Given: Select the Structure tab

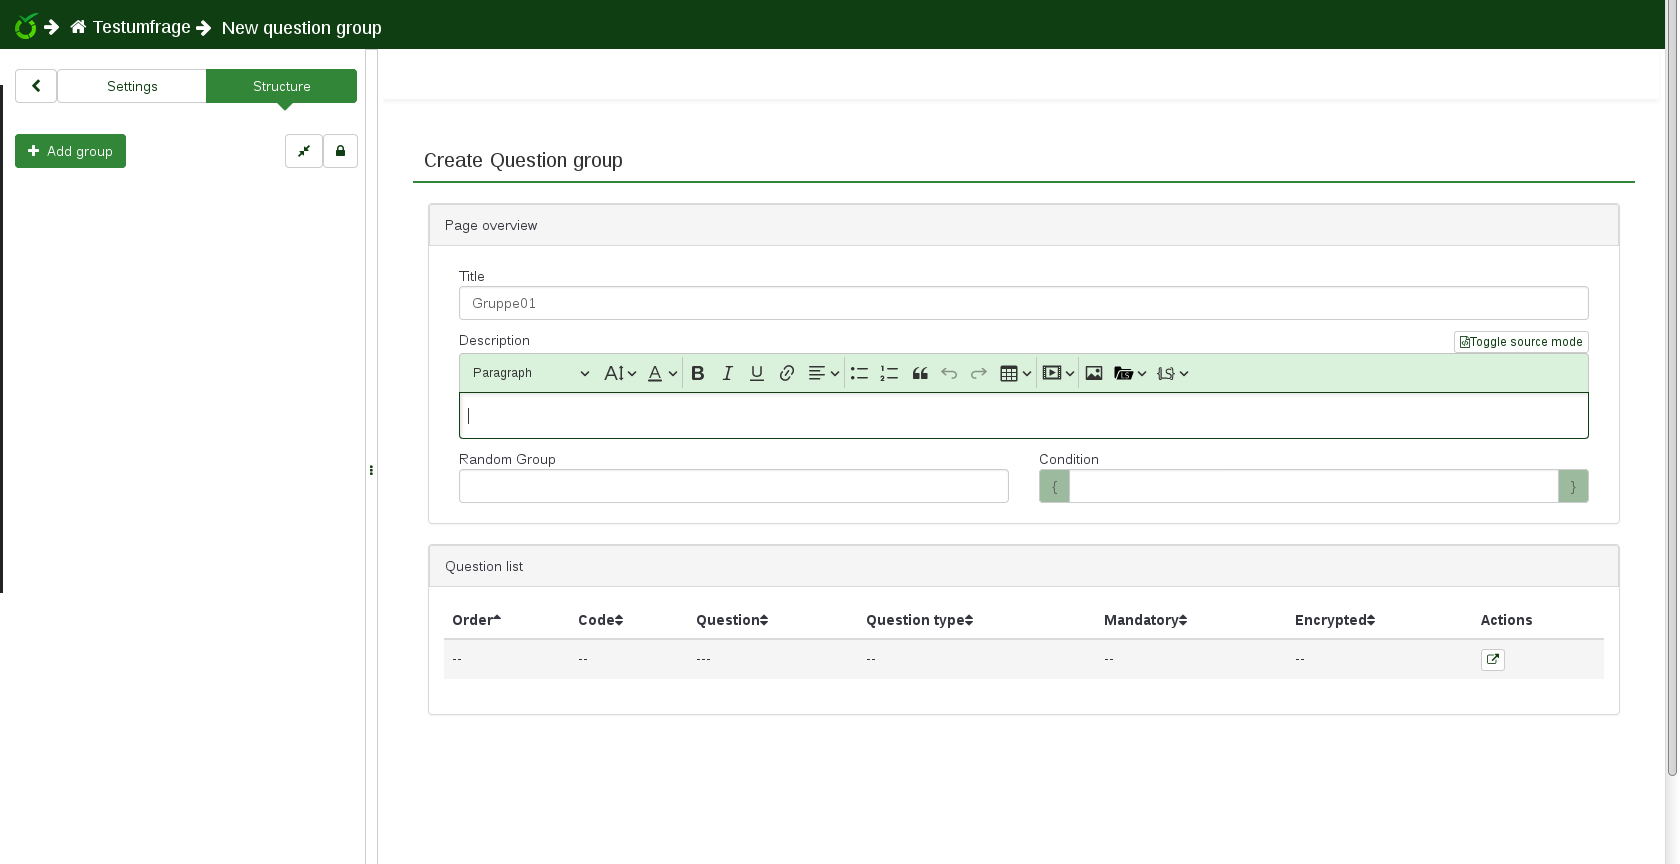Looking at the screenshot, I should [x=281, y=86].
